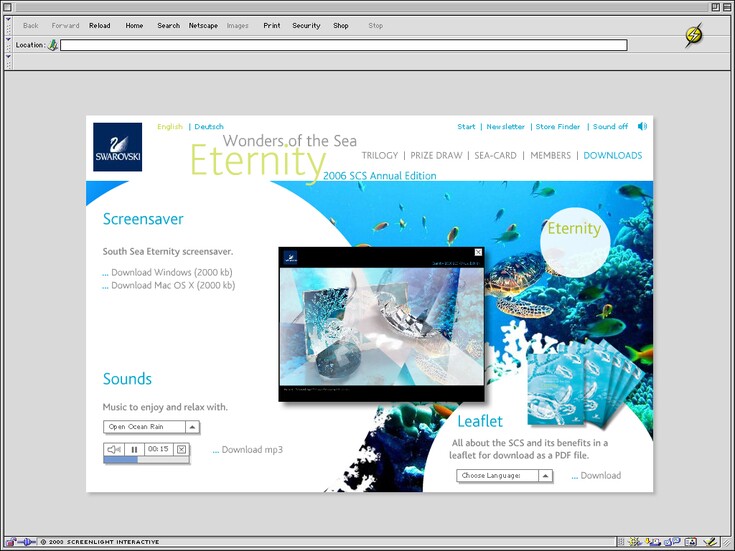Open the Newsletter link
The width and height of the screenshot is (735, 551).
[x=505, y=127]
